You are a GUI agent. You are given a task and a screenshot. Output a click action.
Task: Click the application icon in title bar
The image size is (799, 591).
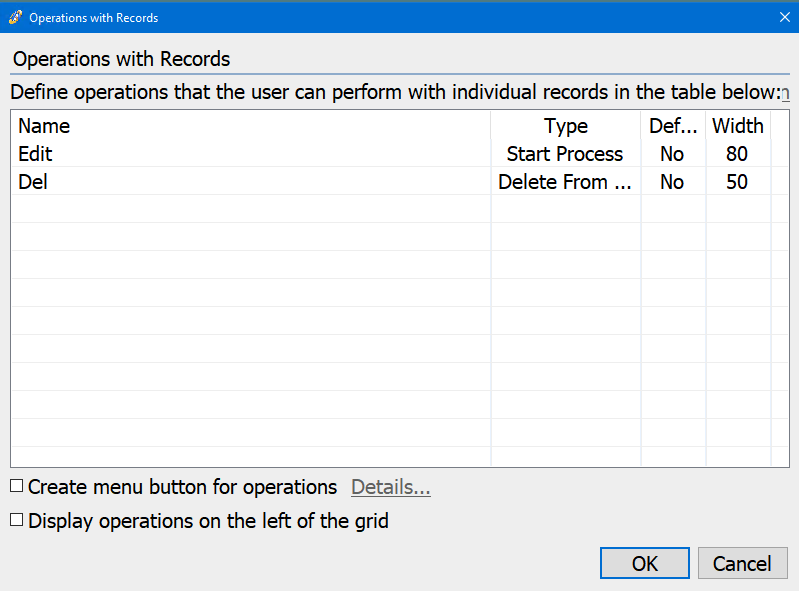(15, 17)
